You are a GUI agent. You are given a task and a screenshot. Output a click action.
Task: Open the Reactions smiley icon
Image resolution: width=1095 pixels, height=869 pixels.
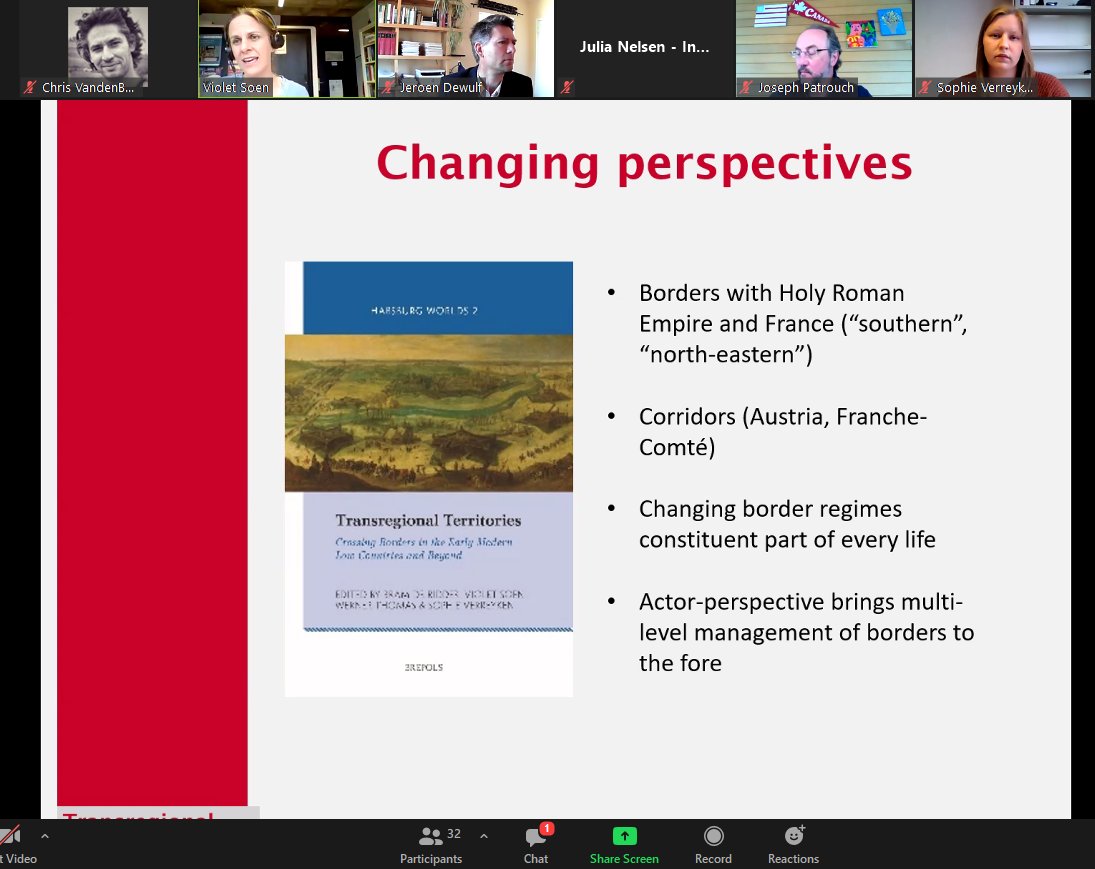coord(794,835)
